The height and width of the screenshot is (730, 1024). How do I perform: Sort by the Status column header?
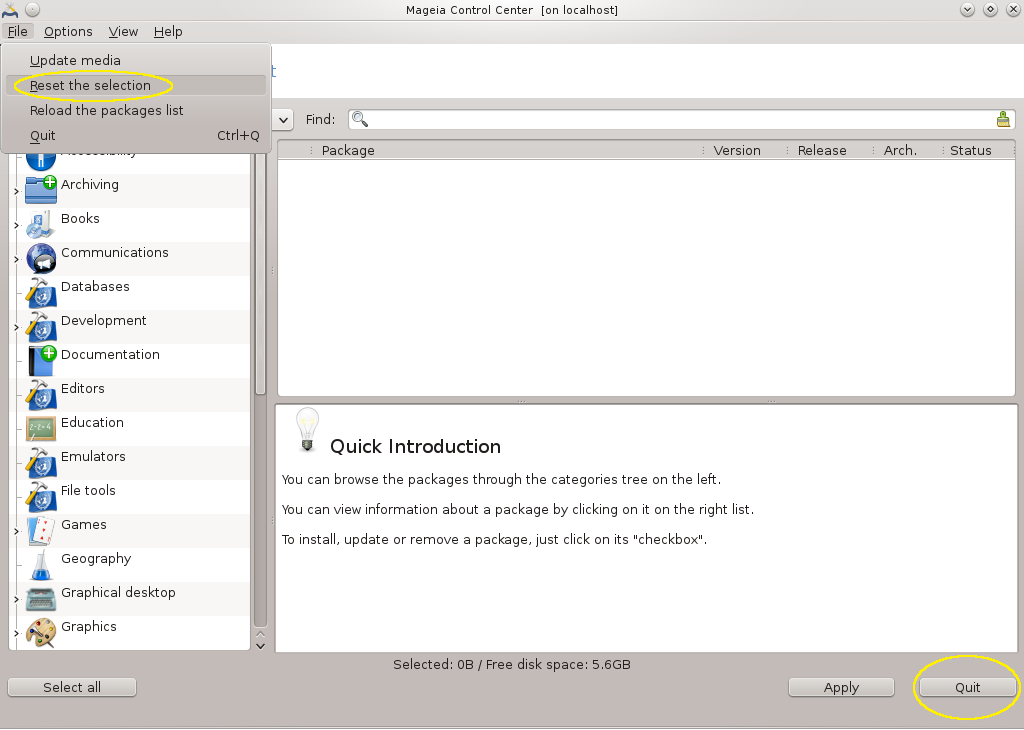(x=979, y=150)
